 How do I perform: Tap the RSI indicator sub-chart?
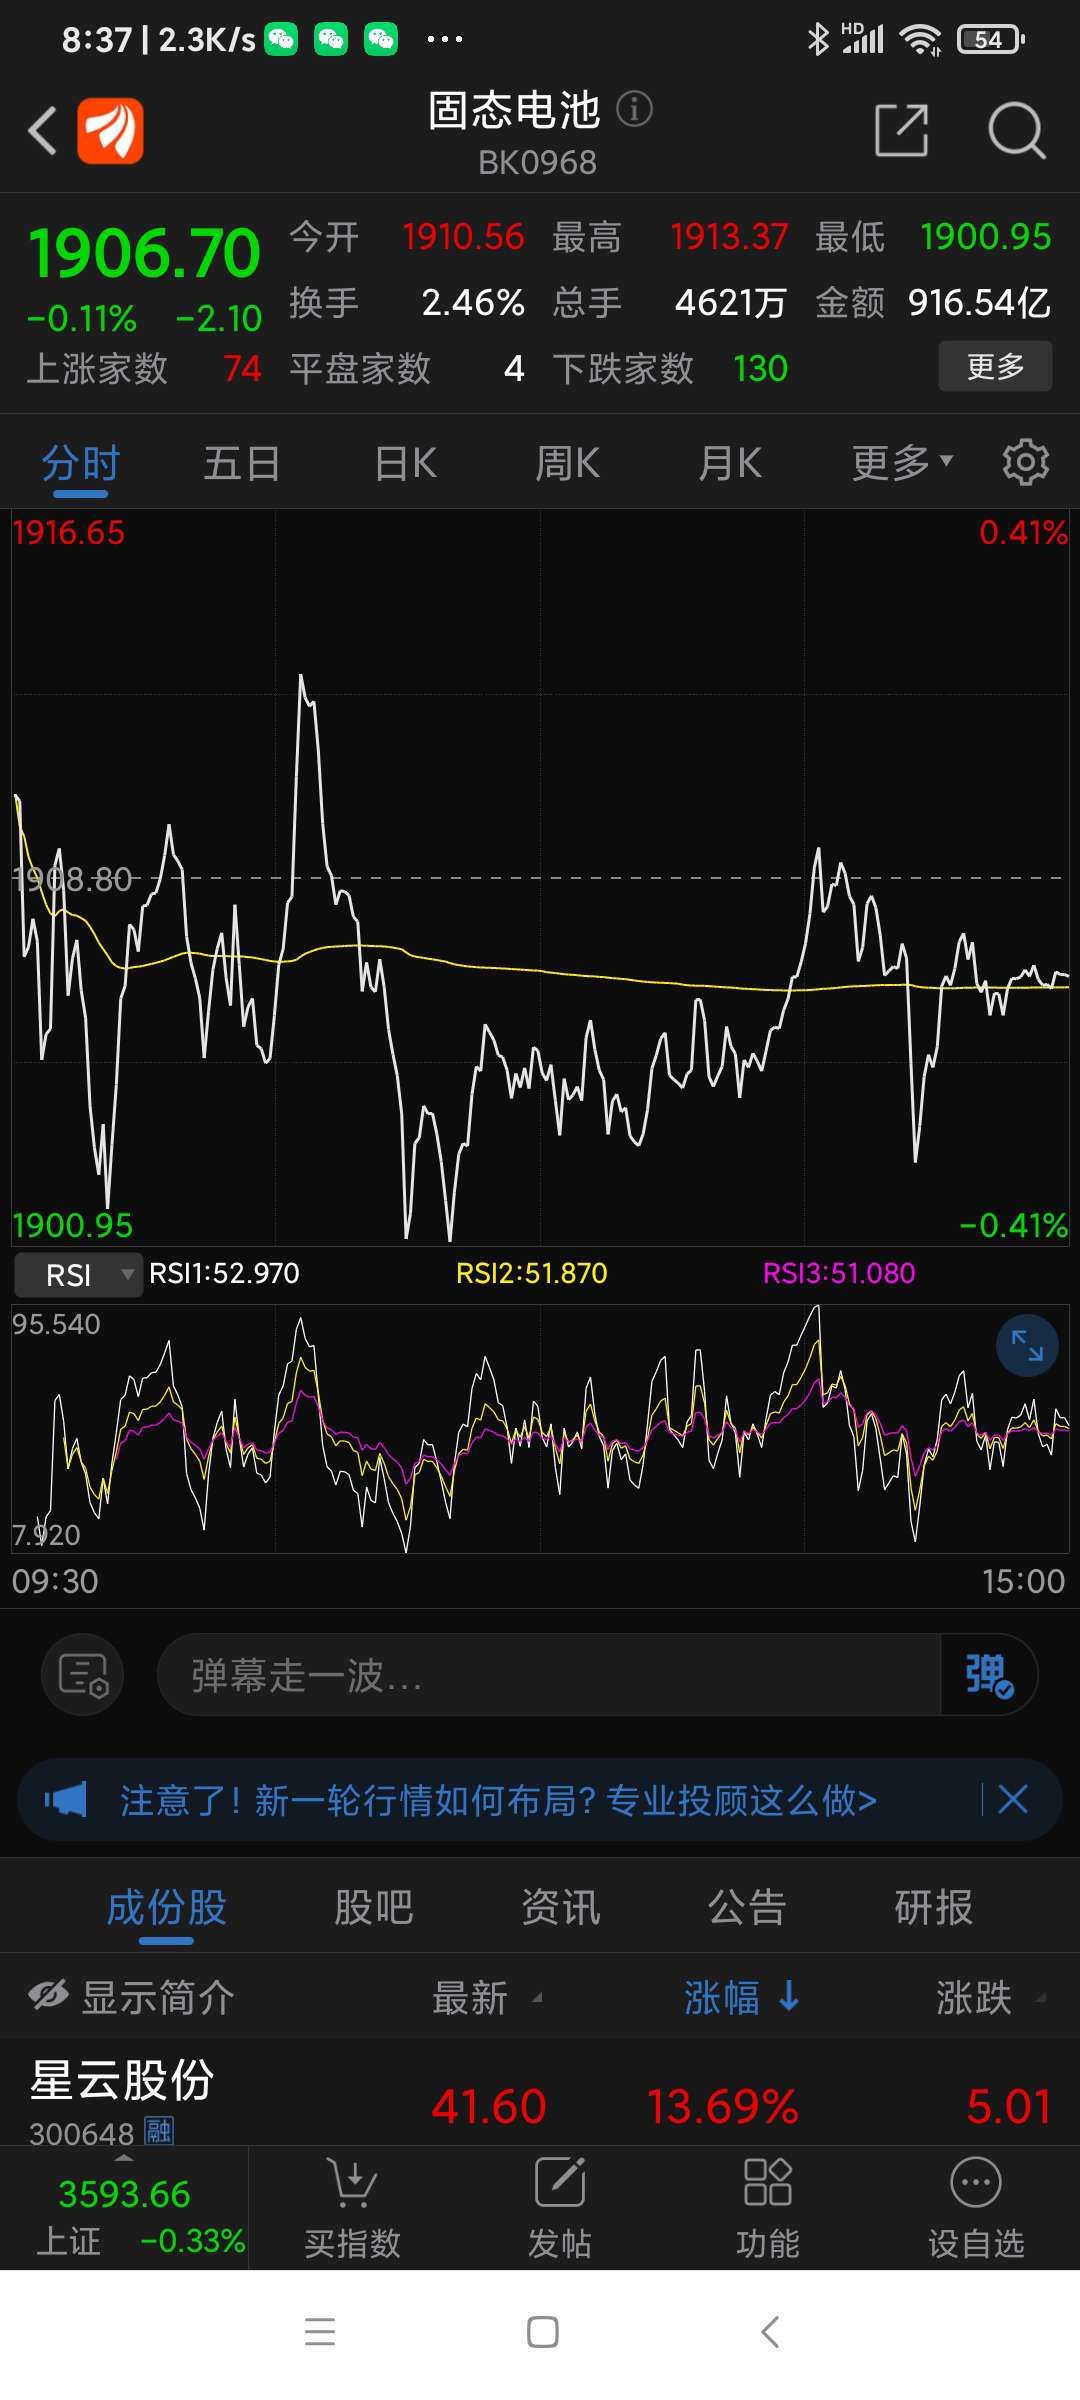coord(540,1428)
